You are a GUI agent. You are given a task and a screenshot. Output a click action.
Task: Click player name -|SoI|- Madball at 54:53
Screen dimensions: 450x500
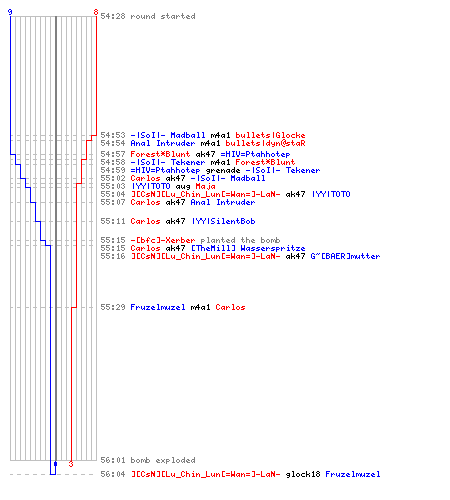click(168, 135)
